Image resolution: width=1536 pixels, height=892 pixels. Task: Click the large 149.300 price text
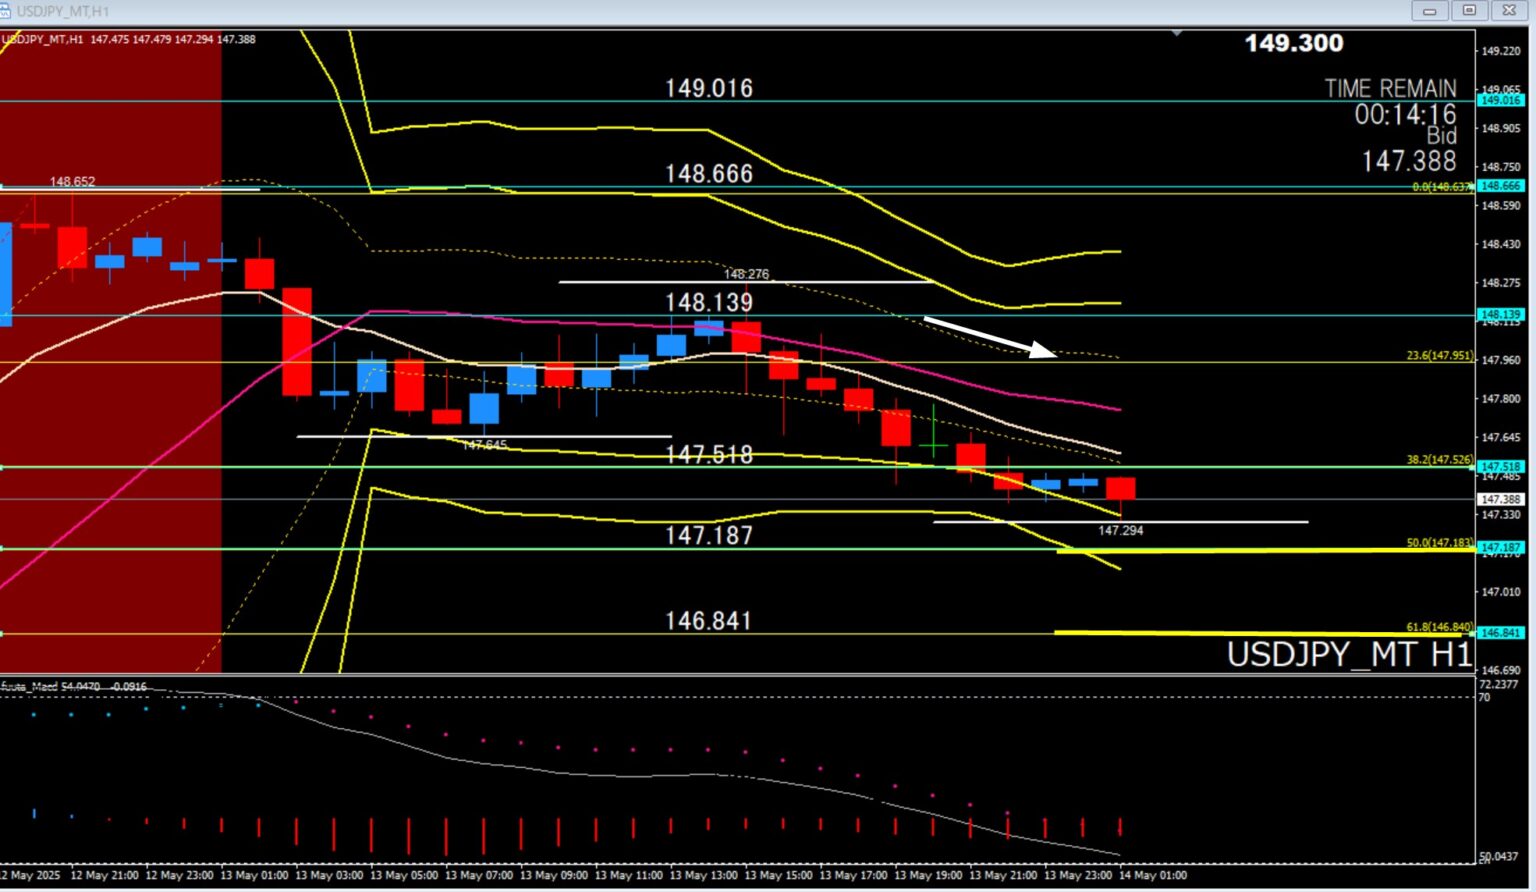coord(1294,43)
